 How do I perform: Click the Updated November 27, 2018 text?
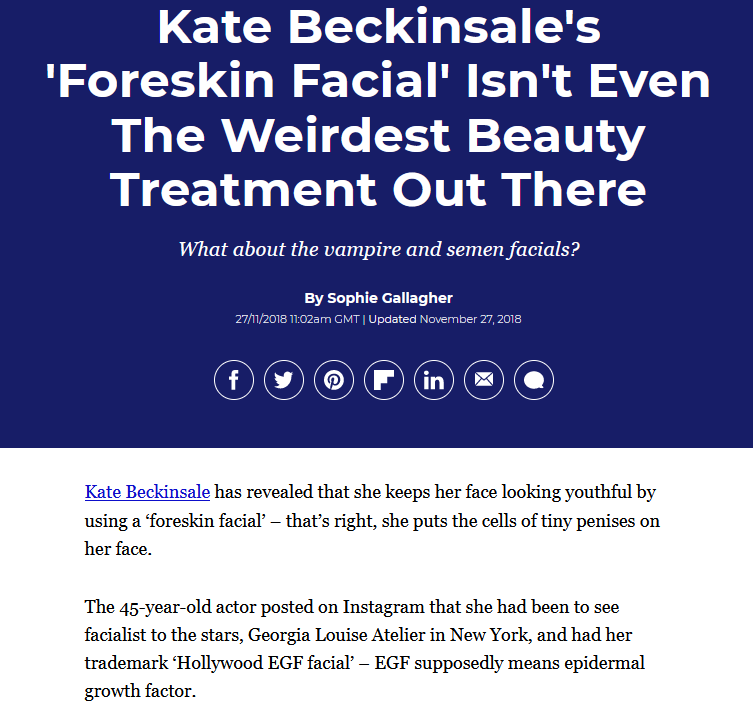coord(445,319)
